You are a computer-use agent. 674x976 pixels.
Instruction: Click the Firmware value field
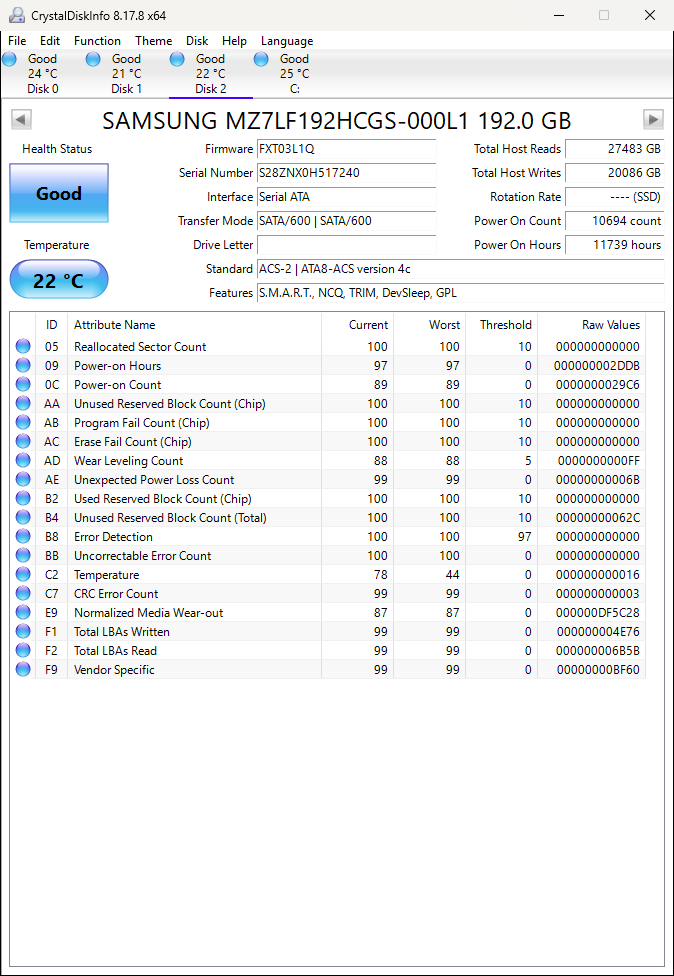346,149
